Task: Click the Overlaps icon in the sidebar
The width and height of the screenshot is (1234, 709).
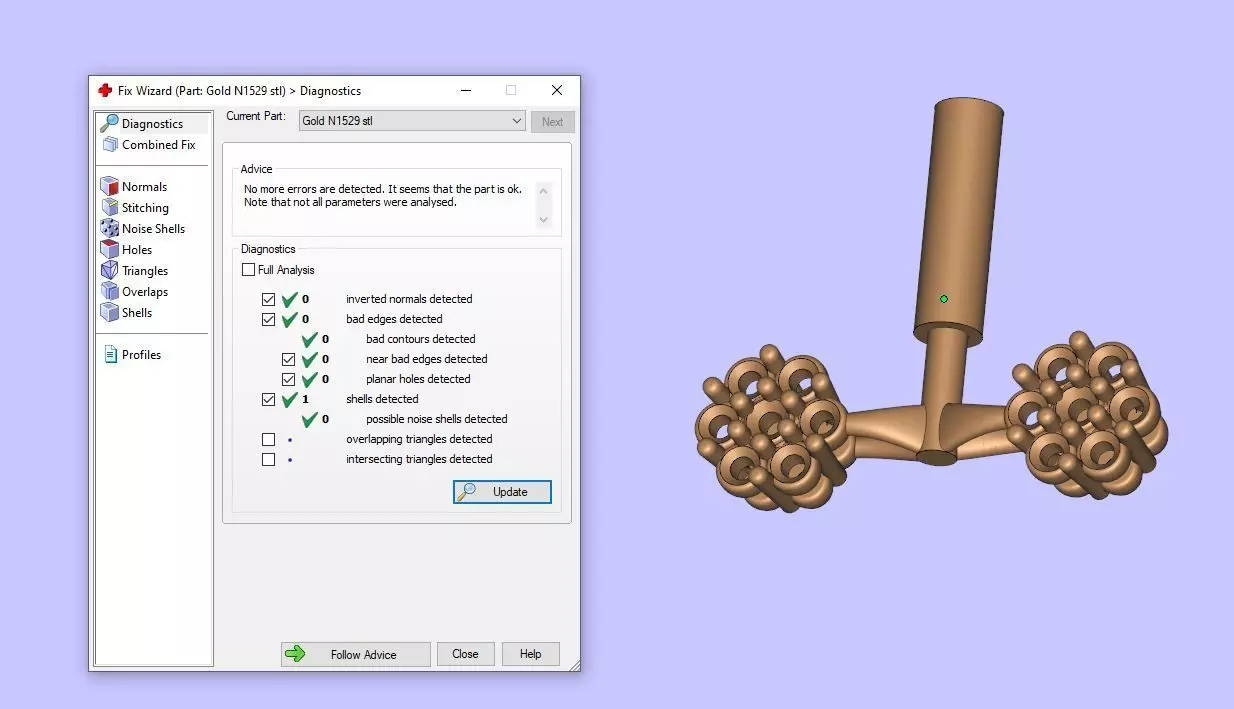Action: 109,292
